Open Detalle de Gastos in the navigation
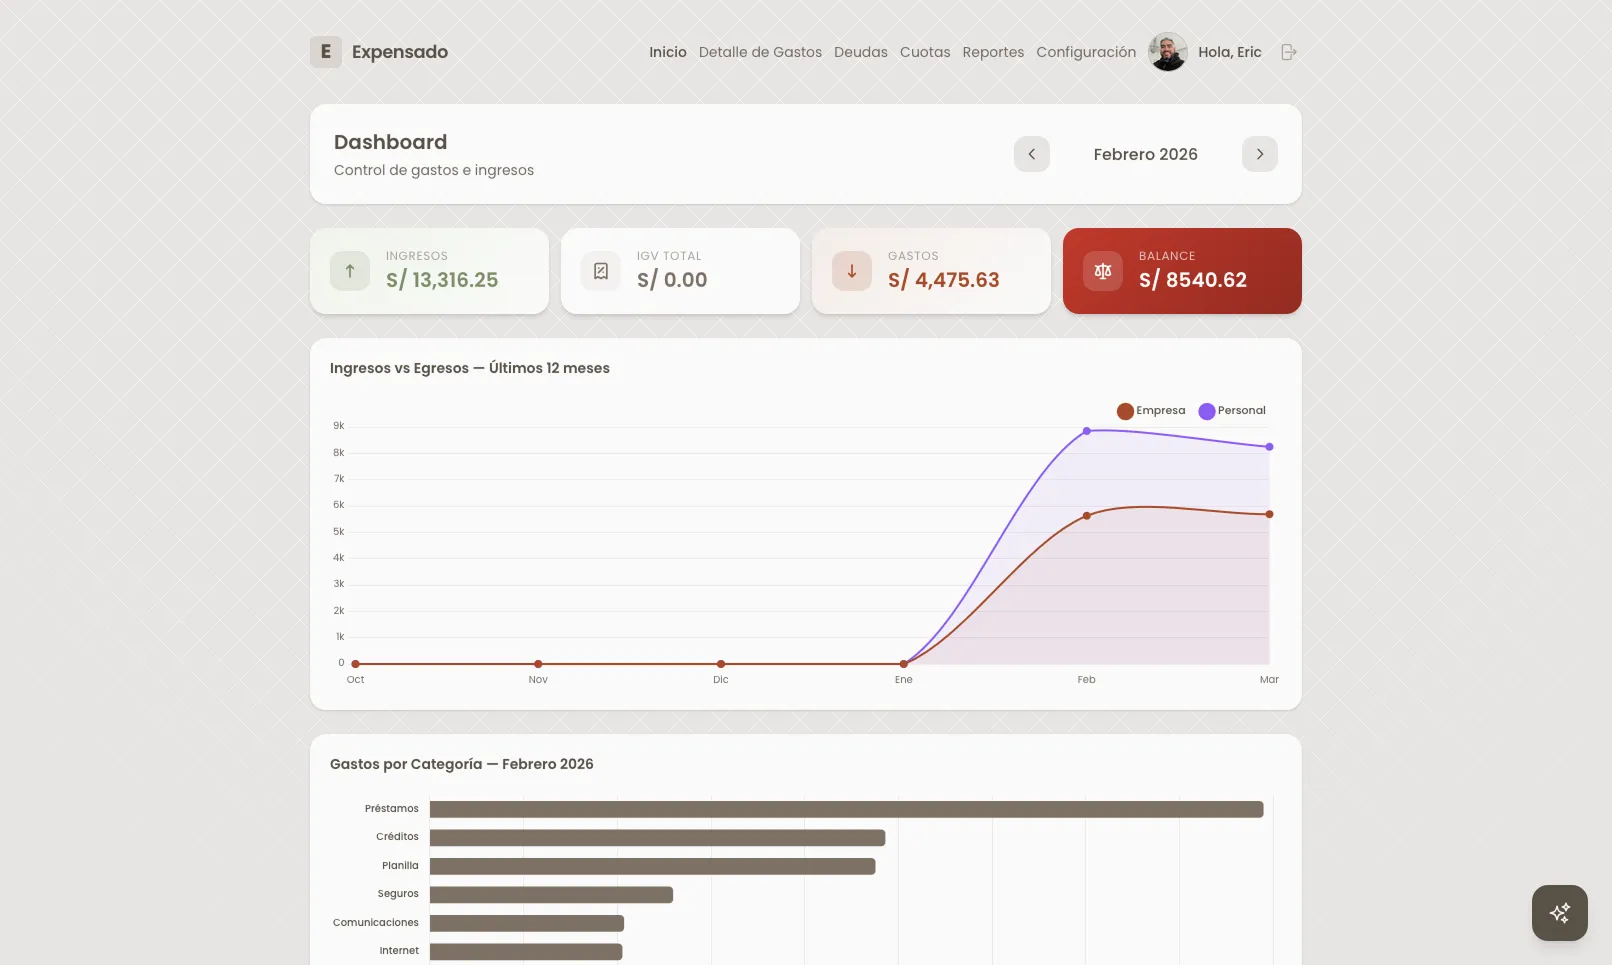 tap(760, 52)
